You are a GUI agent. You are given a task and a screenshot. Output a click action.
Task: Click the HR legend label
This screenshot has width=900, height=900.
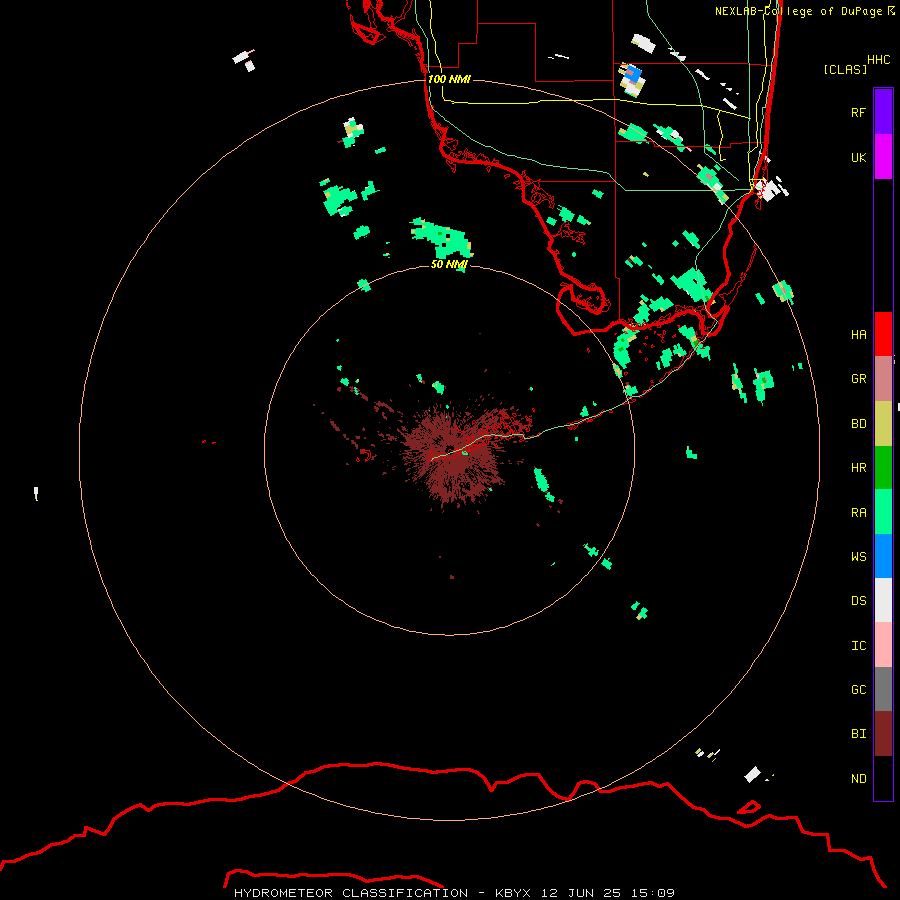858,468
